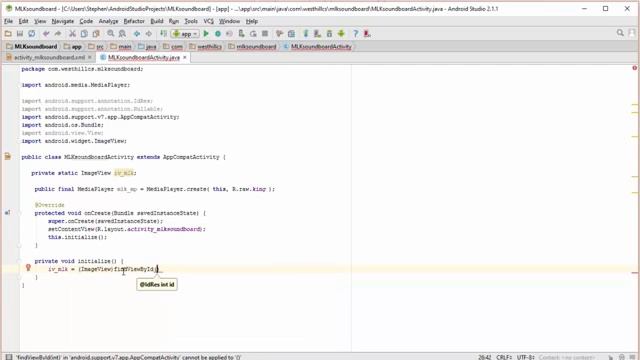The width and height of the screenshot is (640, 360).
Task: Click the Copy toolbar icon
Action: click(84, 34)
